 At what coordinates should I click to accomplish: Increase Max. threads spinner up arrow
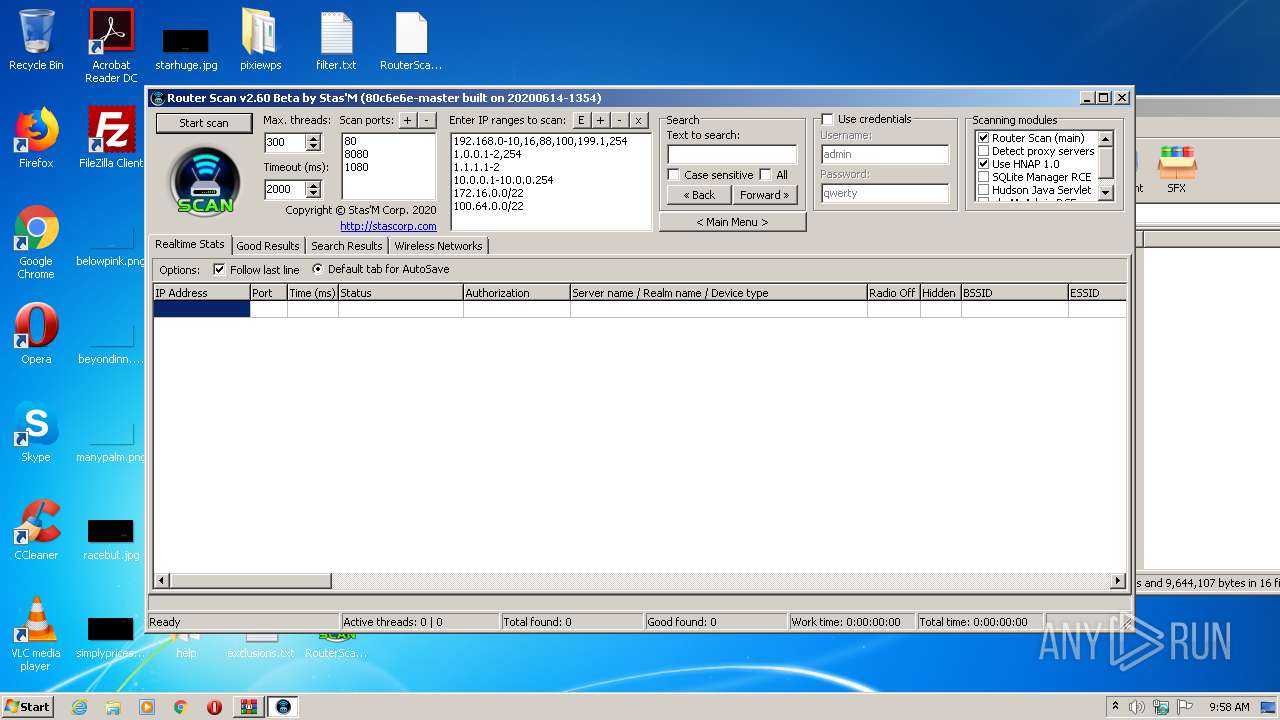[x=314, y=138]
